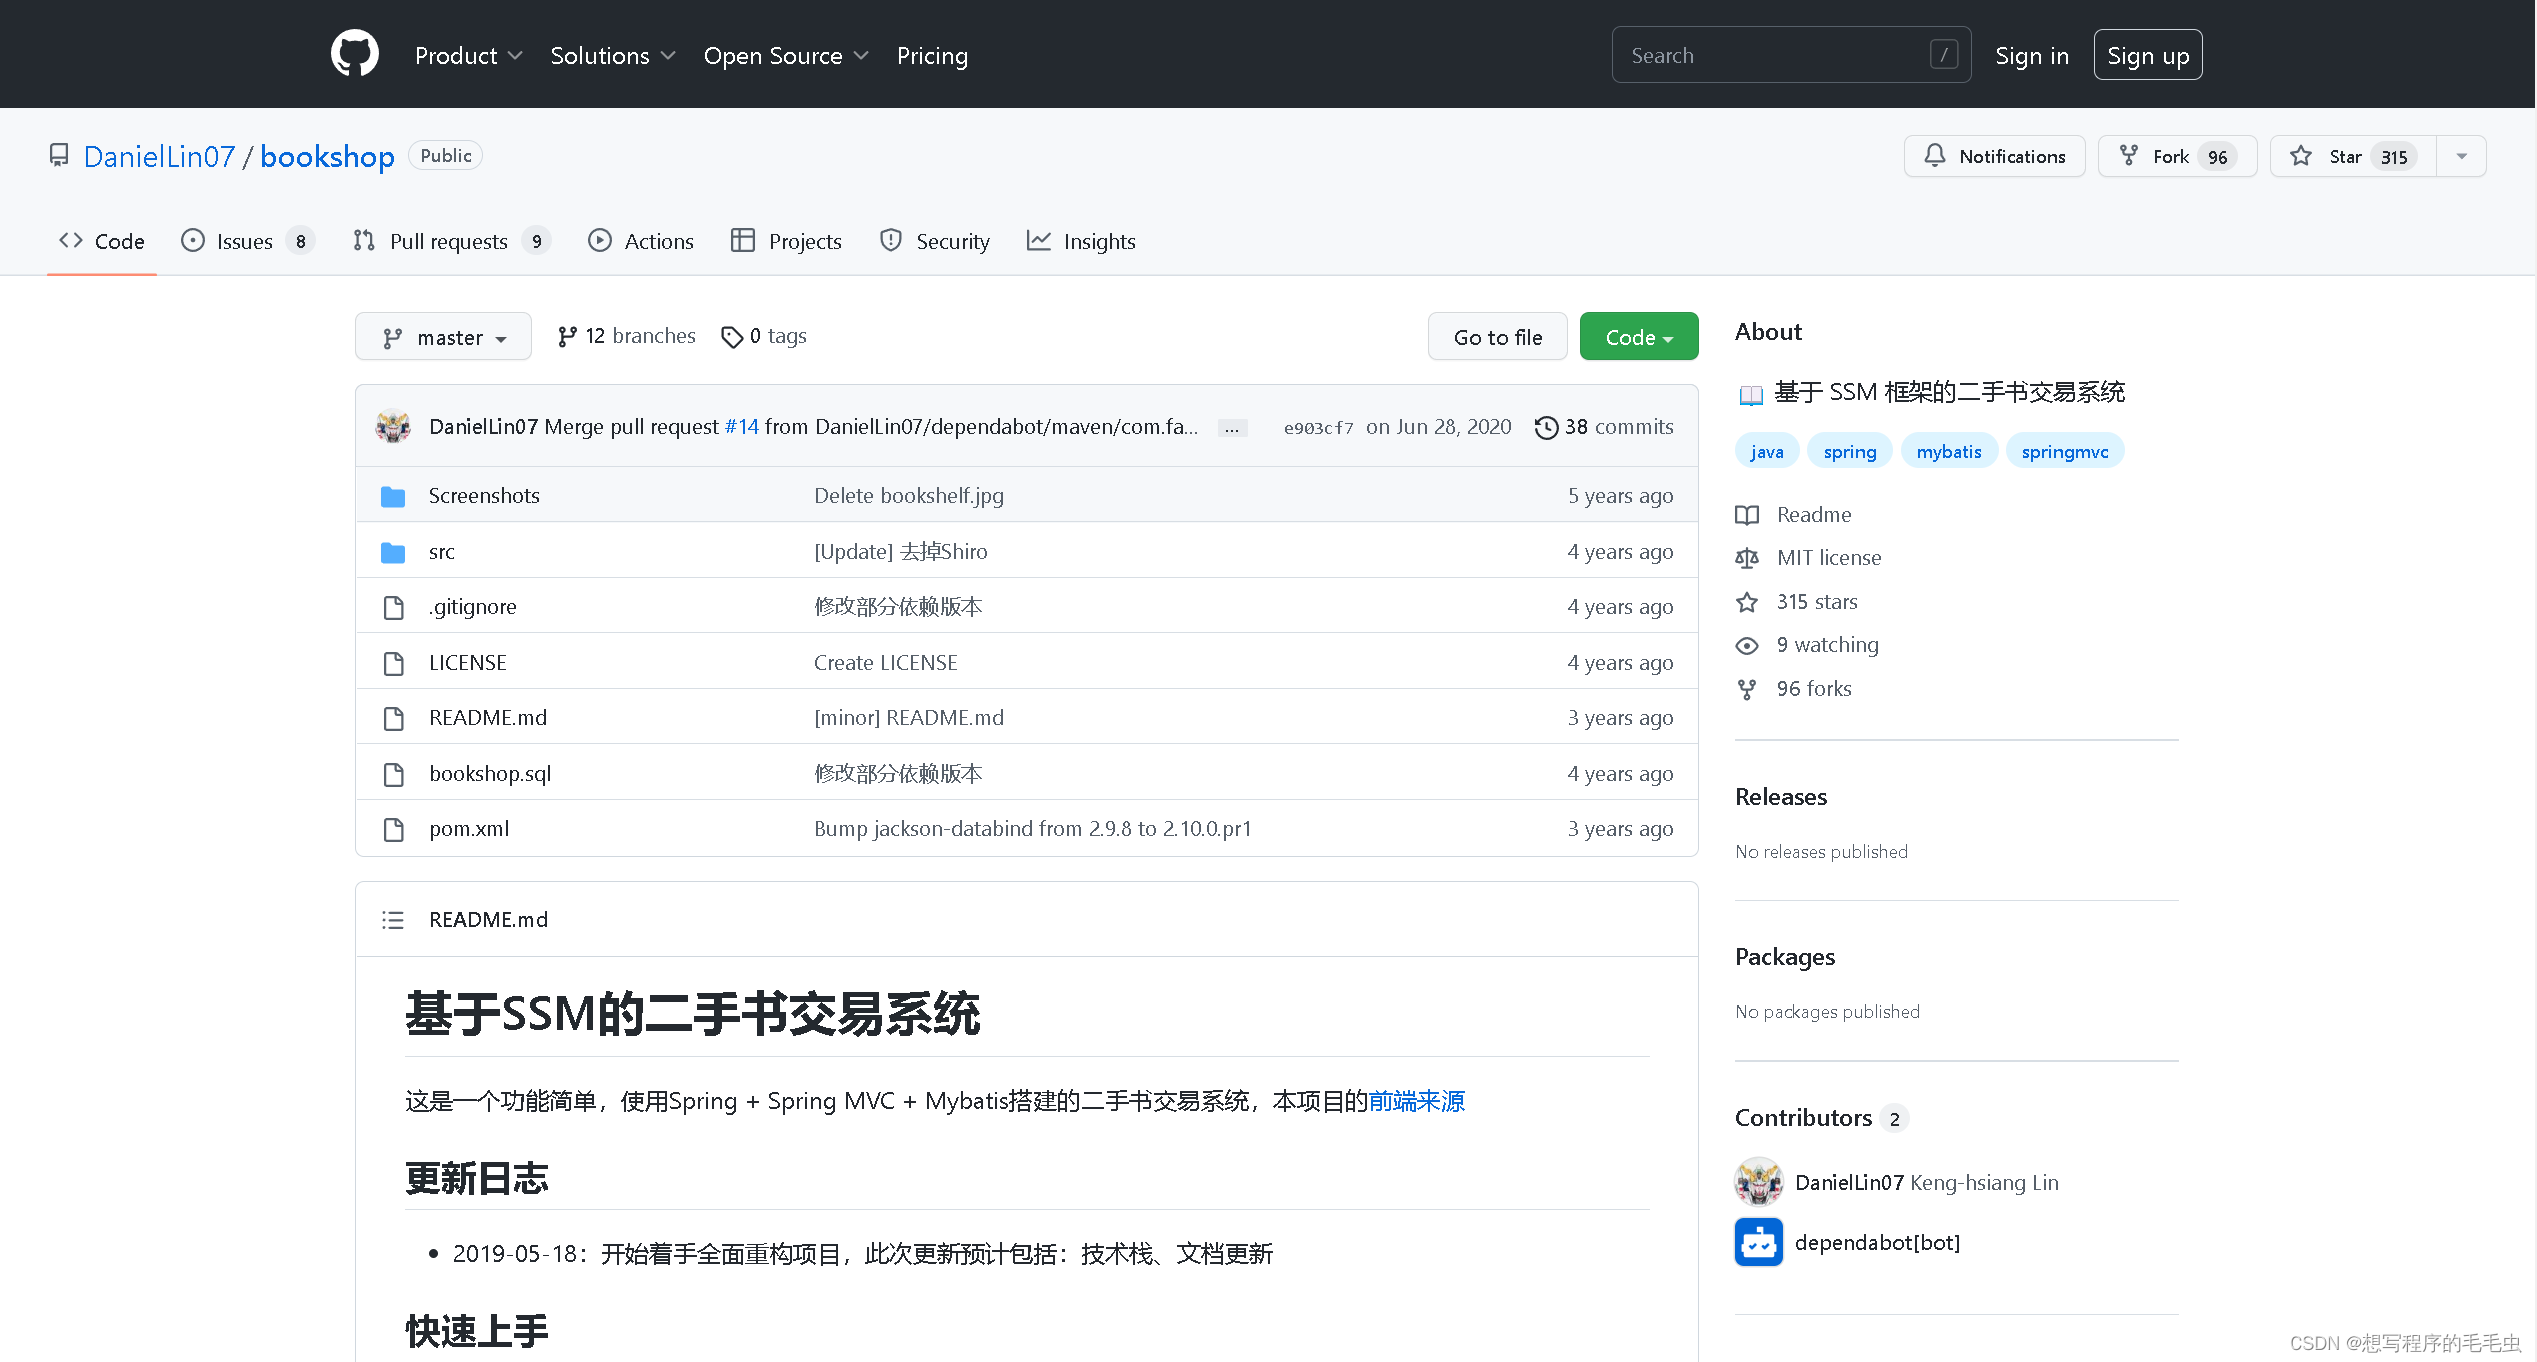The image size is (2537, 1362).
Task: Open commit hash e903cf7
Action: point(1318,428)
